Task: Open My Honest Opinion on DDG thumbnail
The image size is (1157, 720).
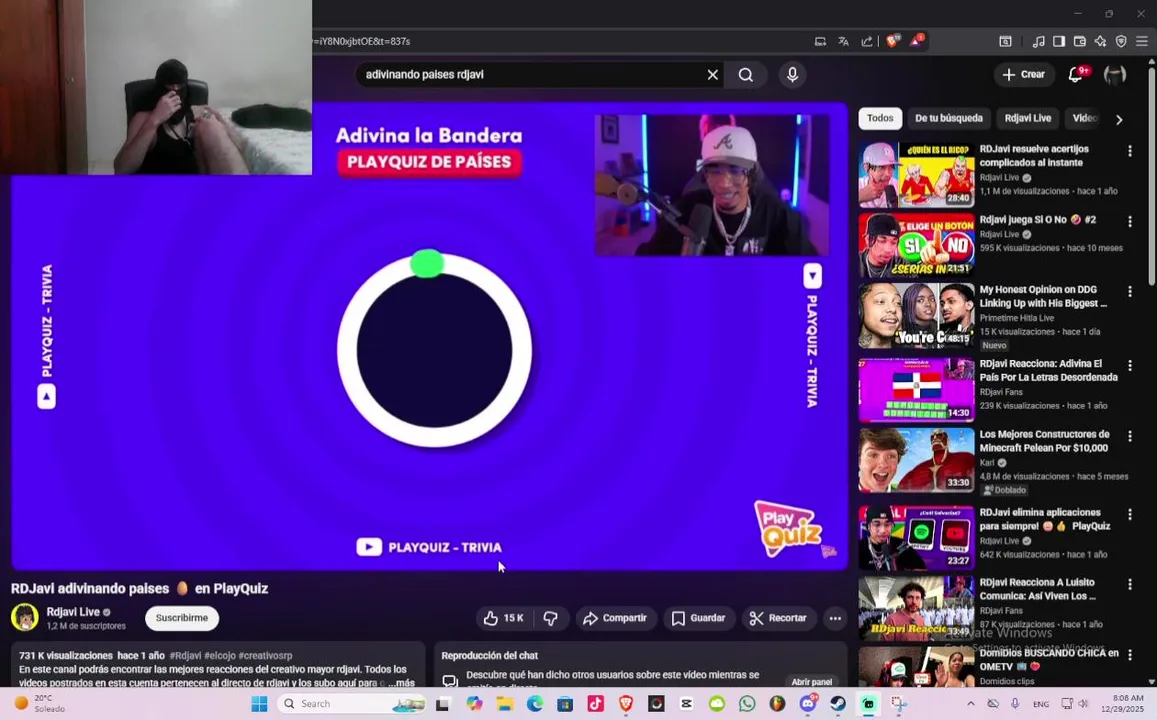Action: (916, 316)
